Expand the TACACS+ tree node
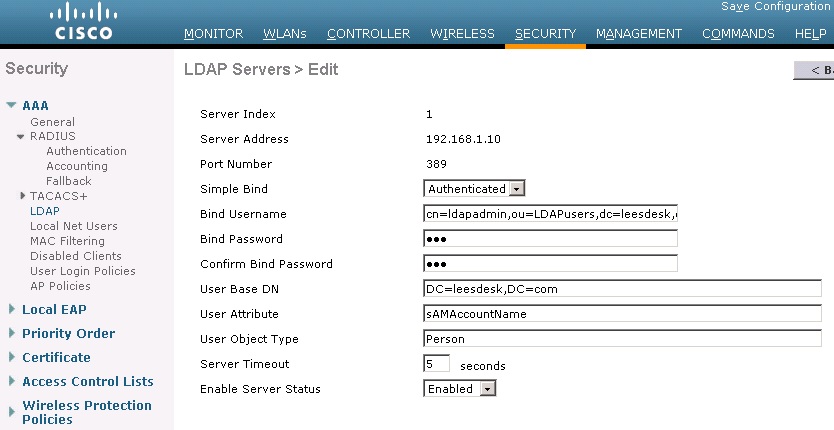 click(x=22, y=196)
